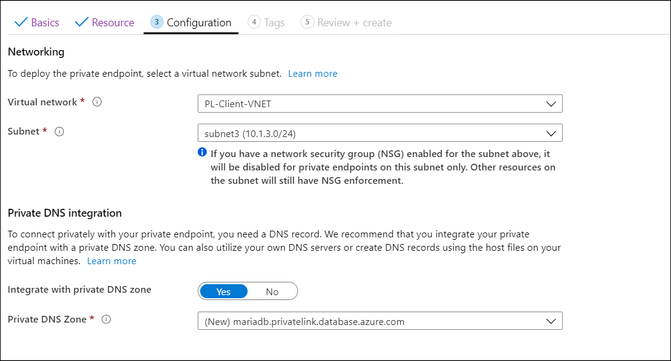Switch to the Basics tab

[x=37, y=22]
